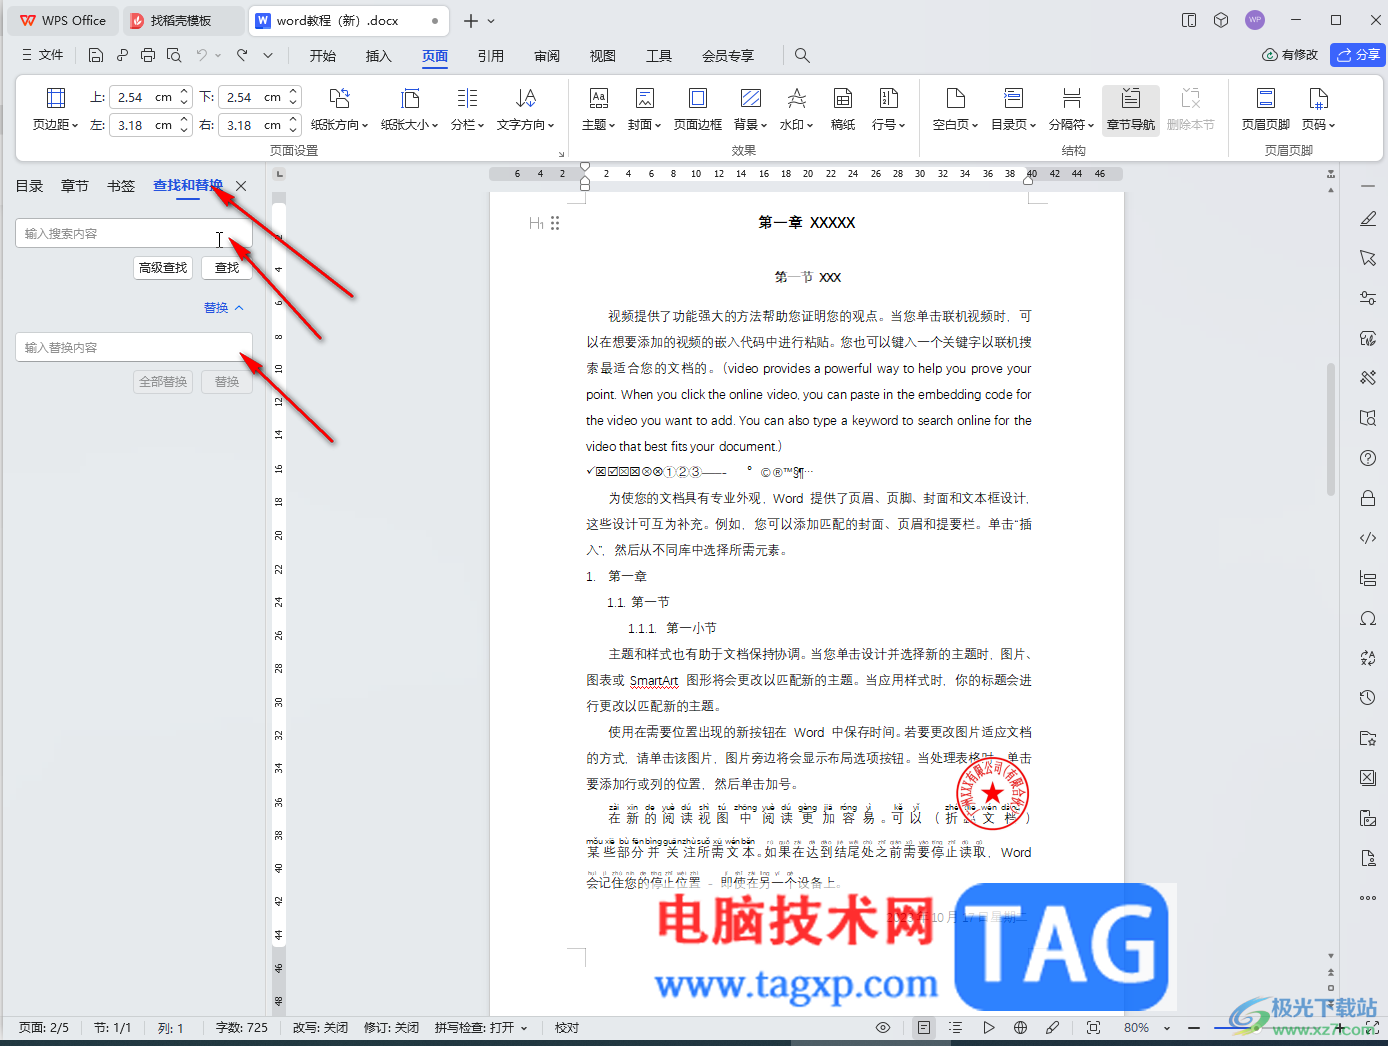
Task: Select the 书签 bookmarks tab
Action: (121, 186)
